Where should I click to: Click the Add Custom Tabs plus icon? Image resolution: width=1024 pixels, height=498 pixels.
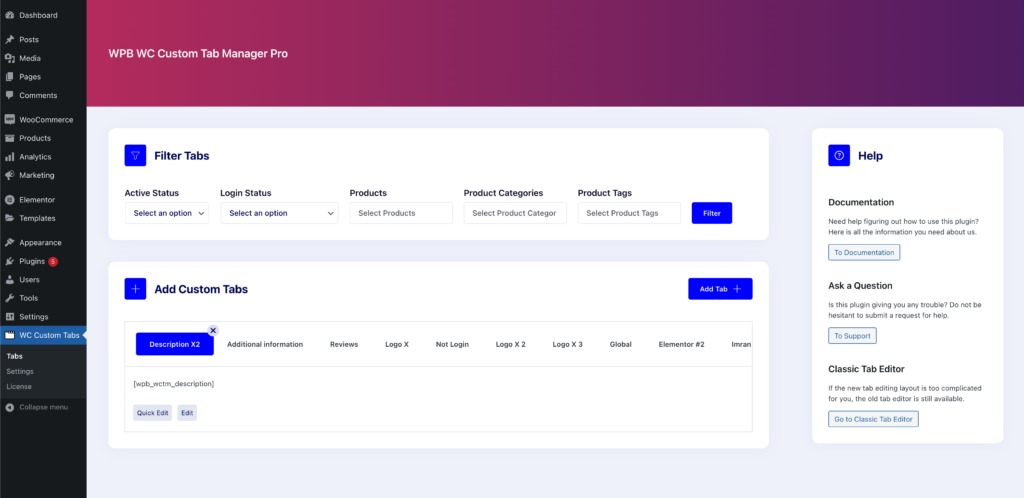pyautogui.click(x=135, y=288)
